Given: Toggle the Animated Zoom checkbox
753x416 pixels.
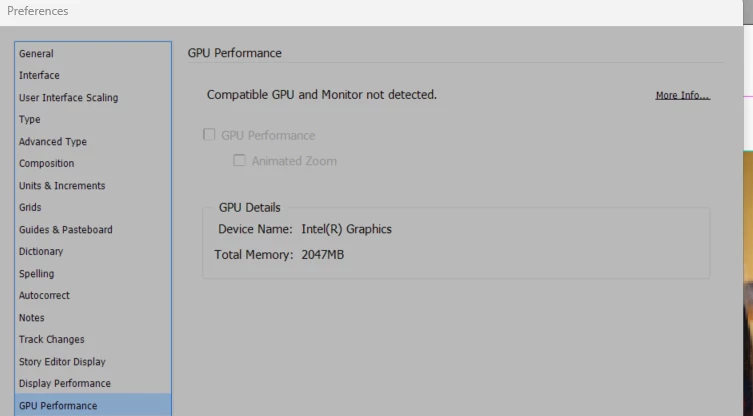Looking at the screenshot, I should coord(239,160).
